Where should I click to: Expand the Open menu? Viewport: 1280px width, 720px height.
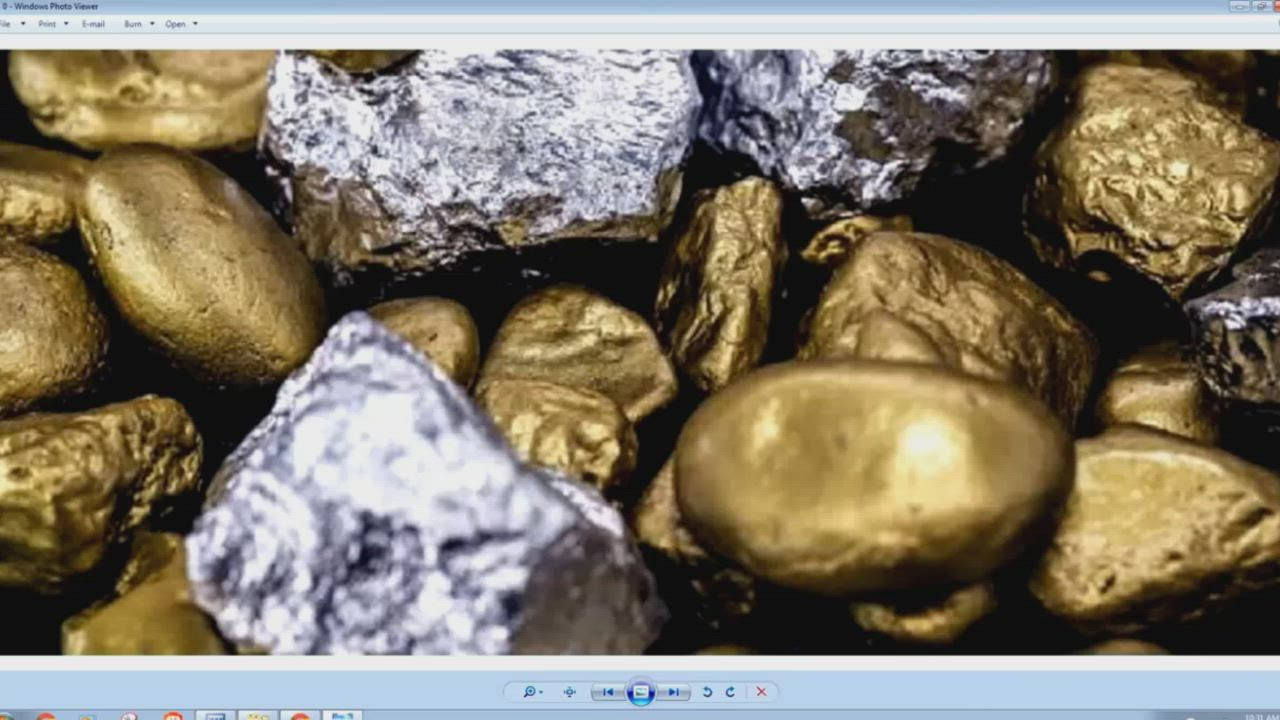click(x=181, y=24)
